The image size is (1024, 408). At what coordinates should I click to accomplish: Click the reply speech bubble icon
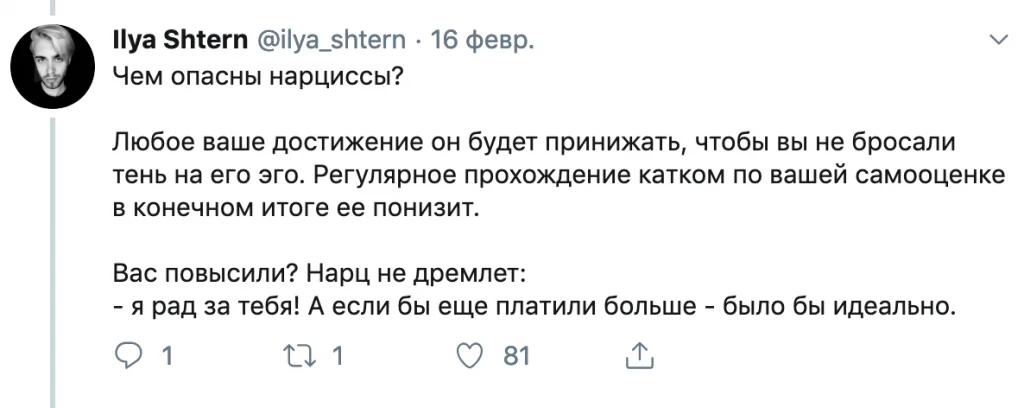pyautogui.click(x=127, y=356)
